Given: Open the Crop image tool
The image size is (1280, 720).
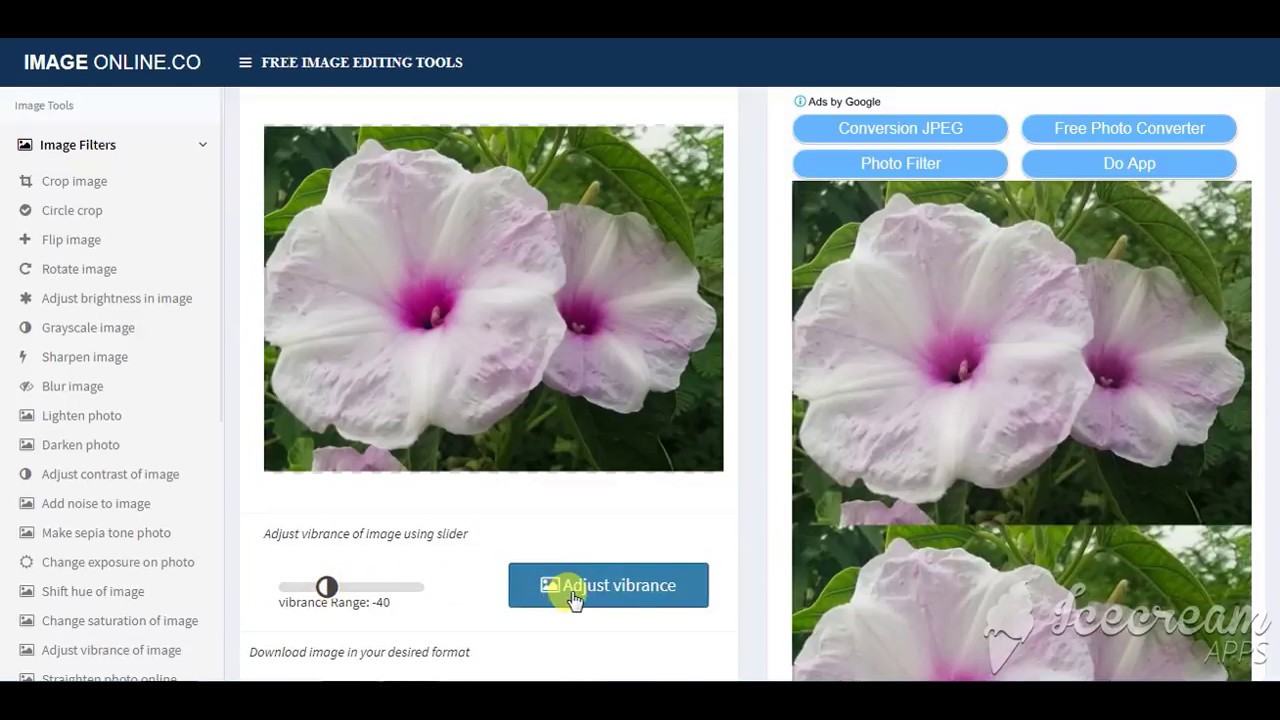Looking at the screenshot, I should coord(74,181).
